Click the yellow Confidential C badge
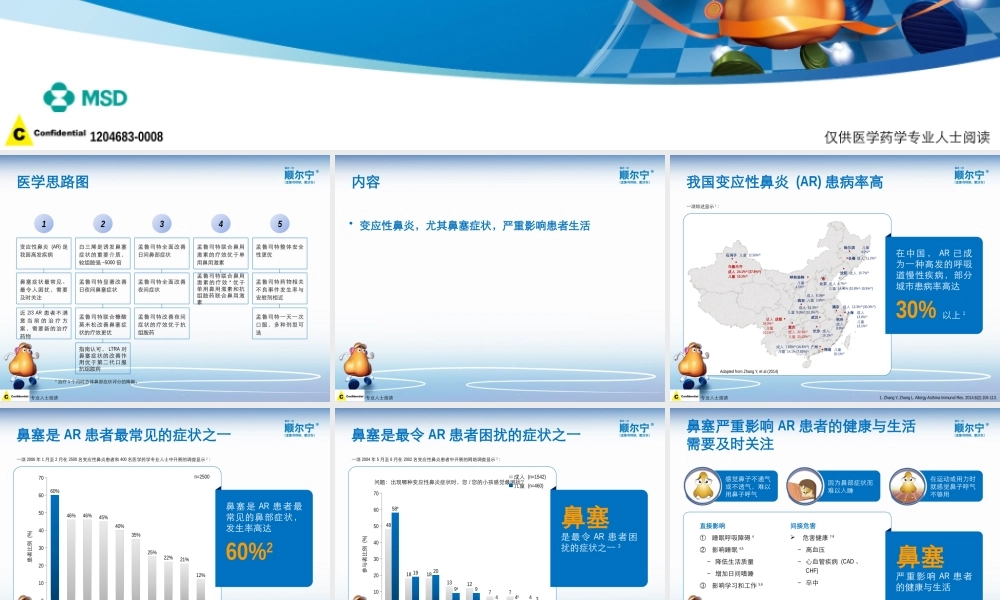The width and height of the screenshot is (1000, 600). coord(20,131)
